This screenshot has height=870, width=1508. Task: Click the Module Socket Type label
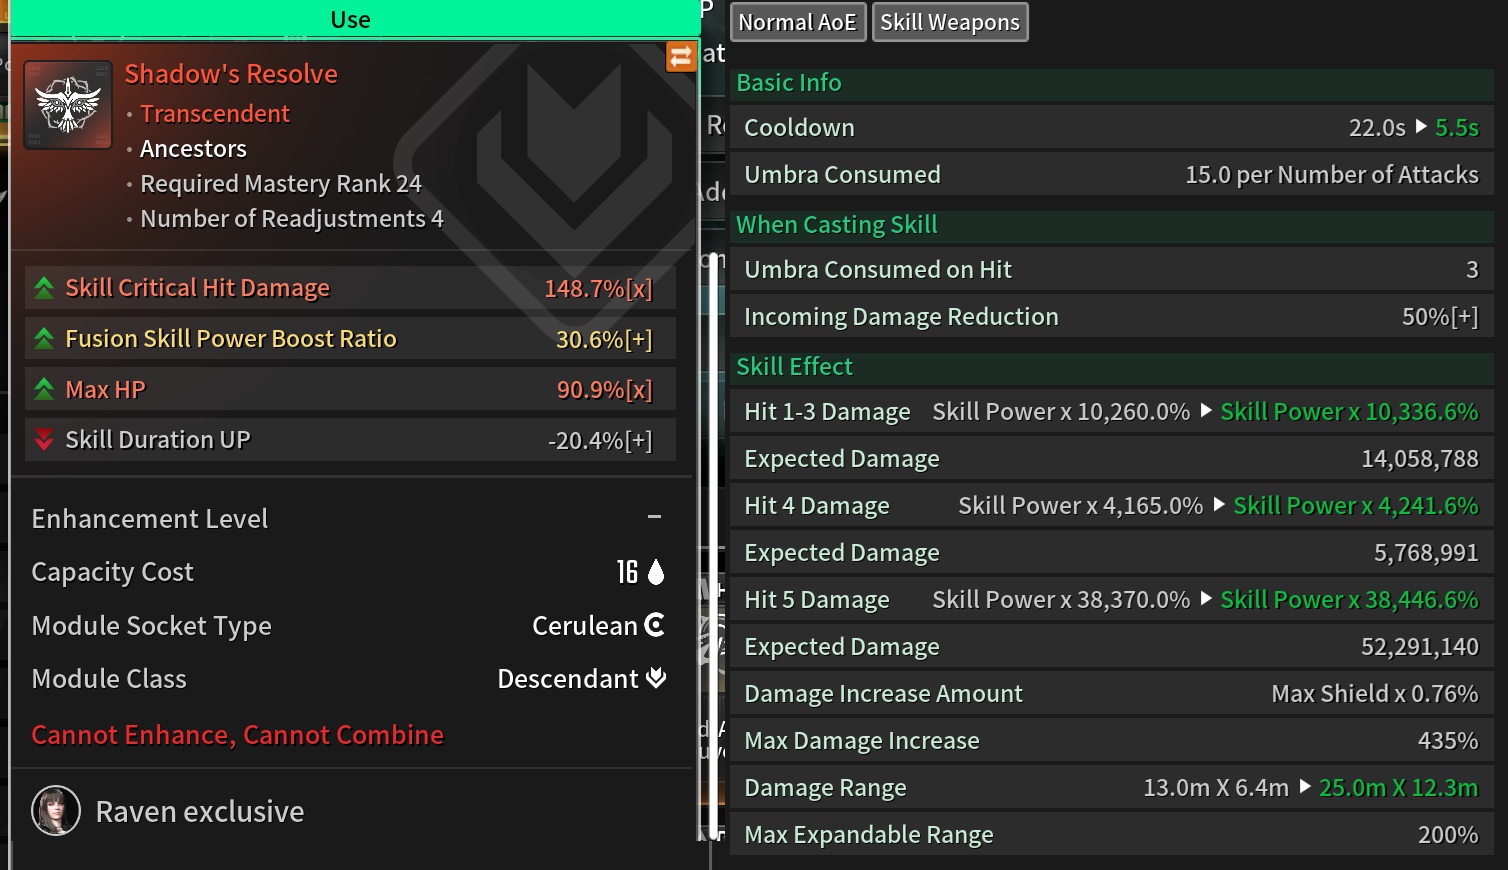pos(151,626)
